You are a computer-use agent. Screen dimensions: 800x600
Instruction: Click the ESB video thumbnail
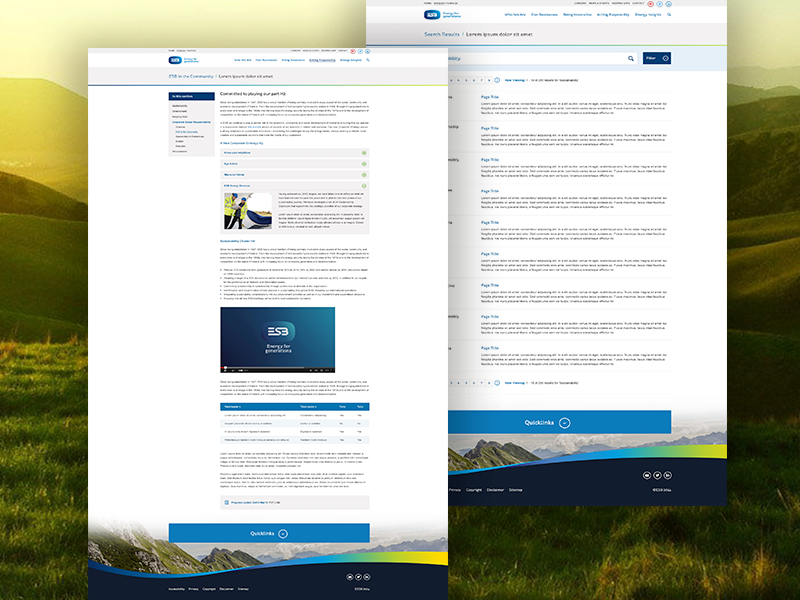278,340
